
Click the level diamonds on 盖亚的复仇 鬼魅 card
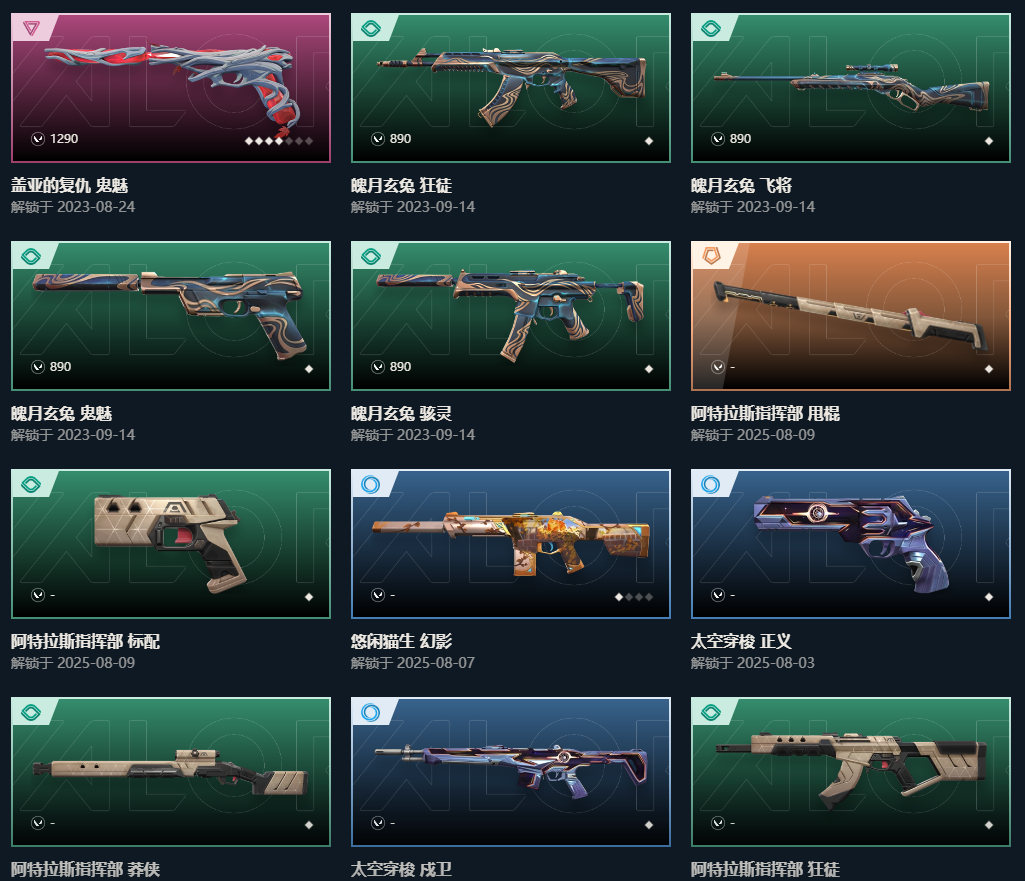point(278,141)
